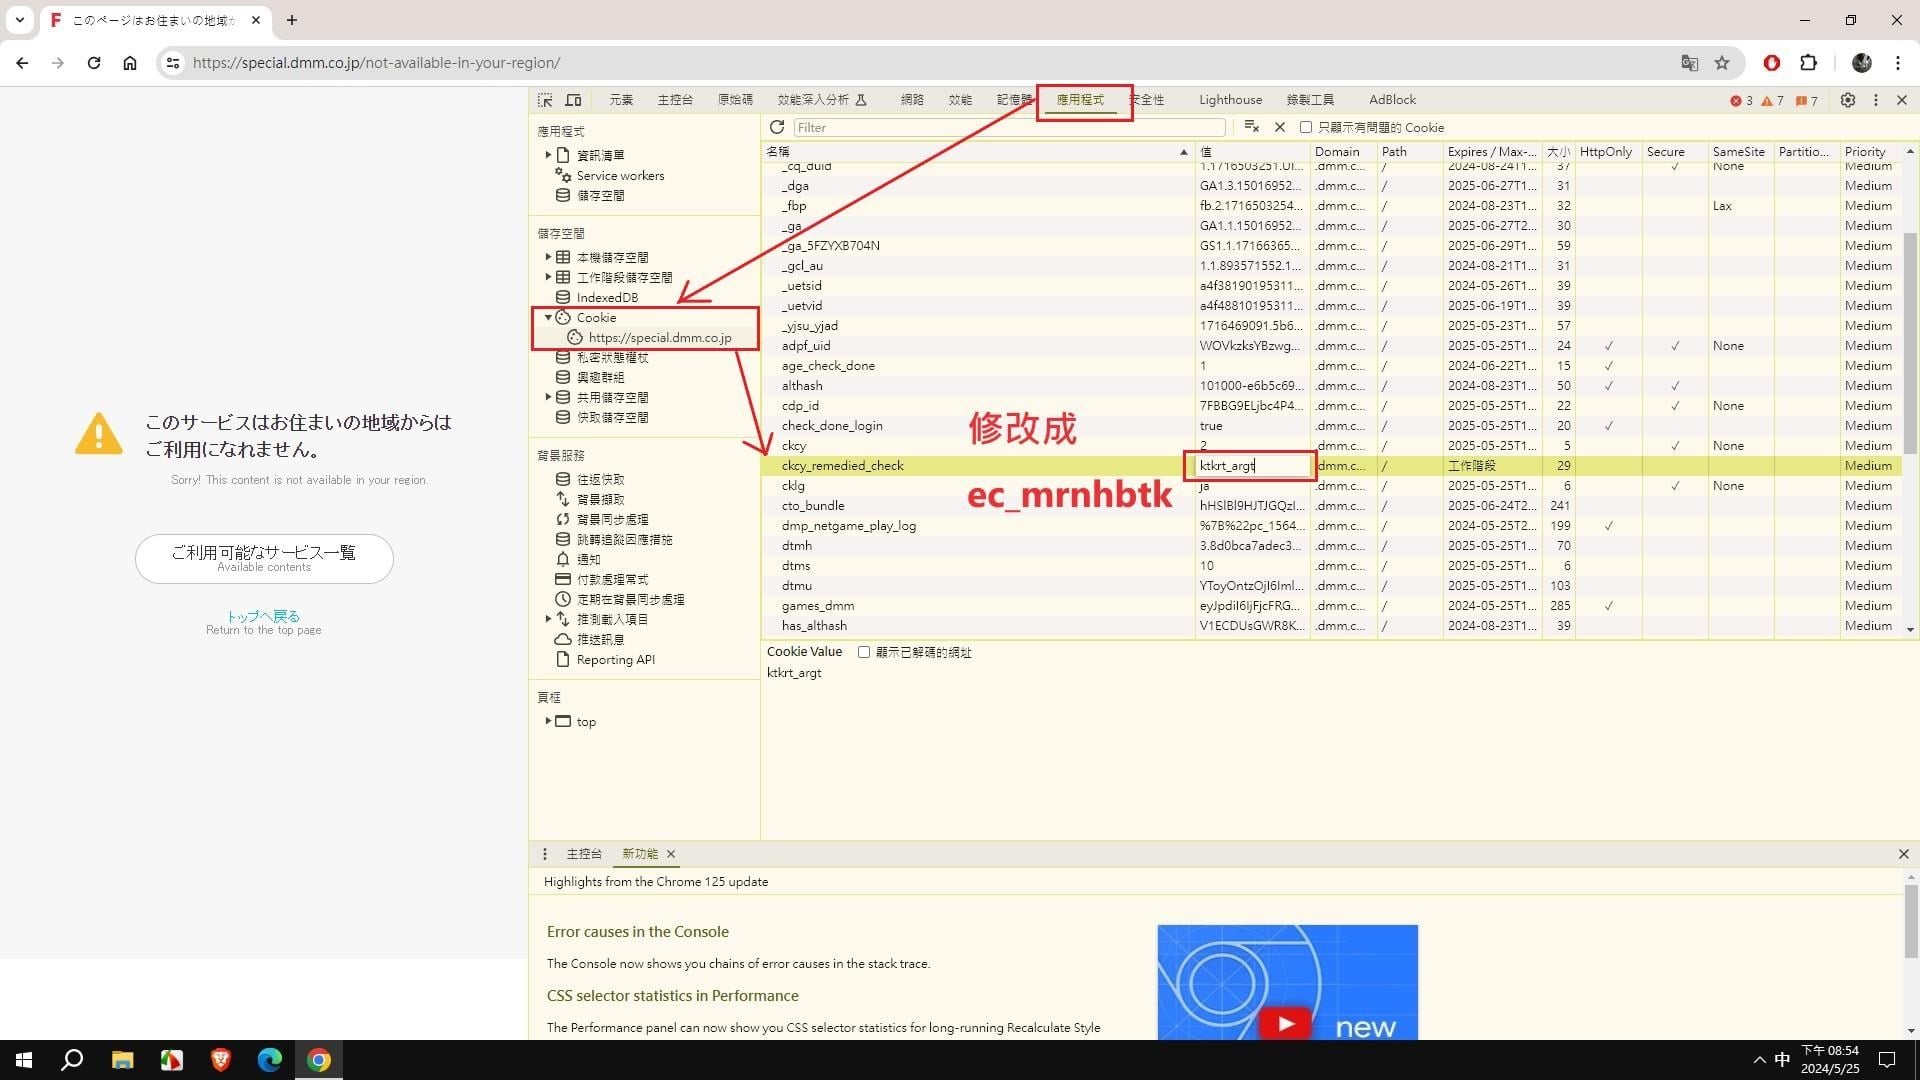Open File Explorer from the taskbar
Viewport: 1920px width, 1080px height.
tap(122, 1060)
